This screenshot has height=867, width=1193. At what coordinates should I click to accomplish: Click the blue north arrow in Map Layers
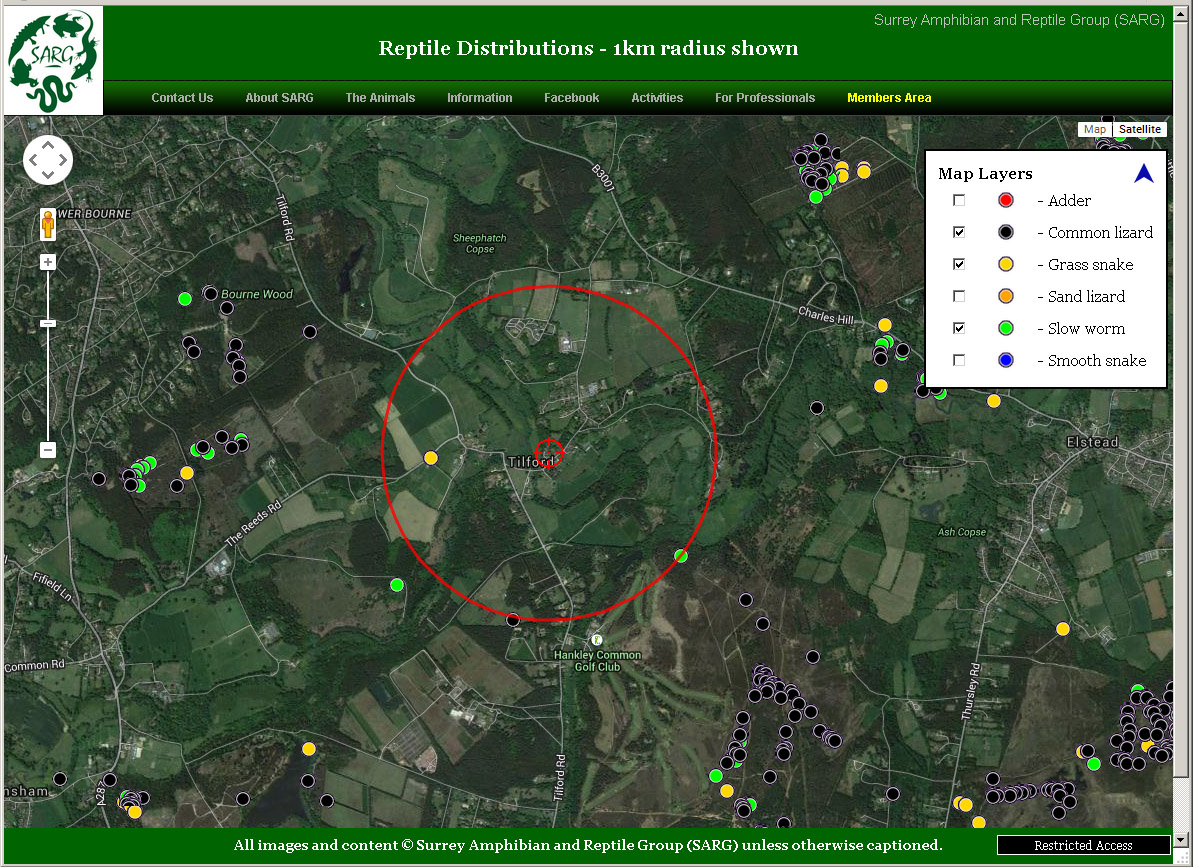point(1144,173)
